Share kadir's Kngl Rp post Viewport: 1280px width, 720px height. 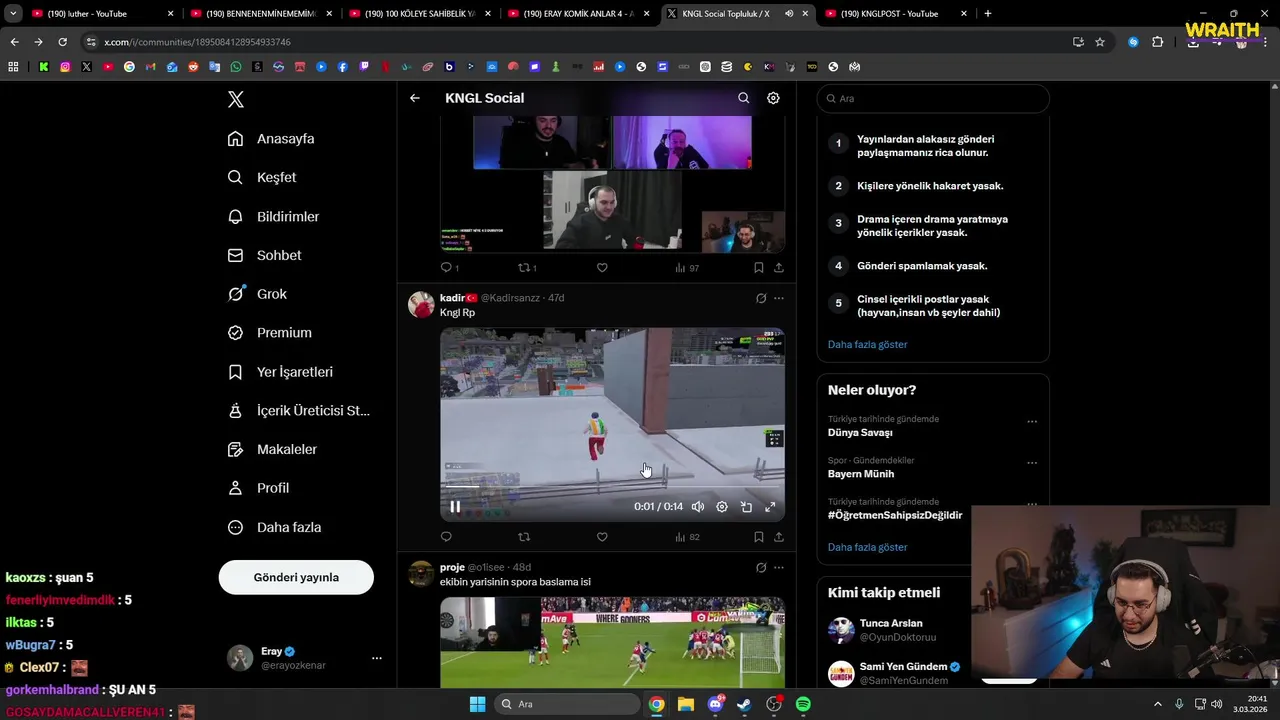pyautogui.click(x=779, y=537)
